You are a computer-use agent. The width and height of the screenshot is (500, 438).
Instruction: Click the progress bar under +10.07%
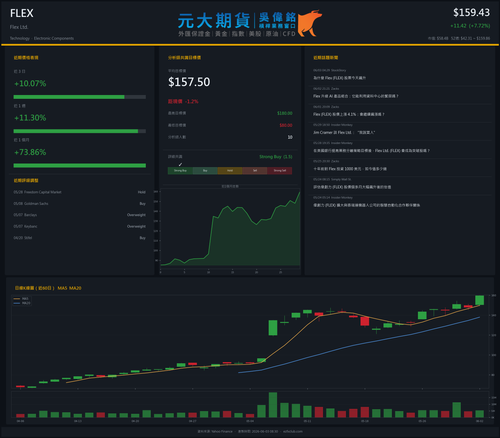click(80, 97)
